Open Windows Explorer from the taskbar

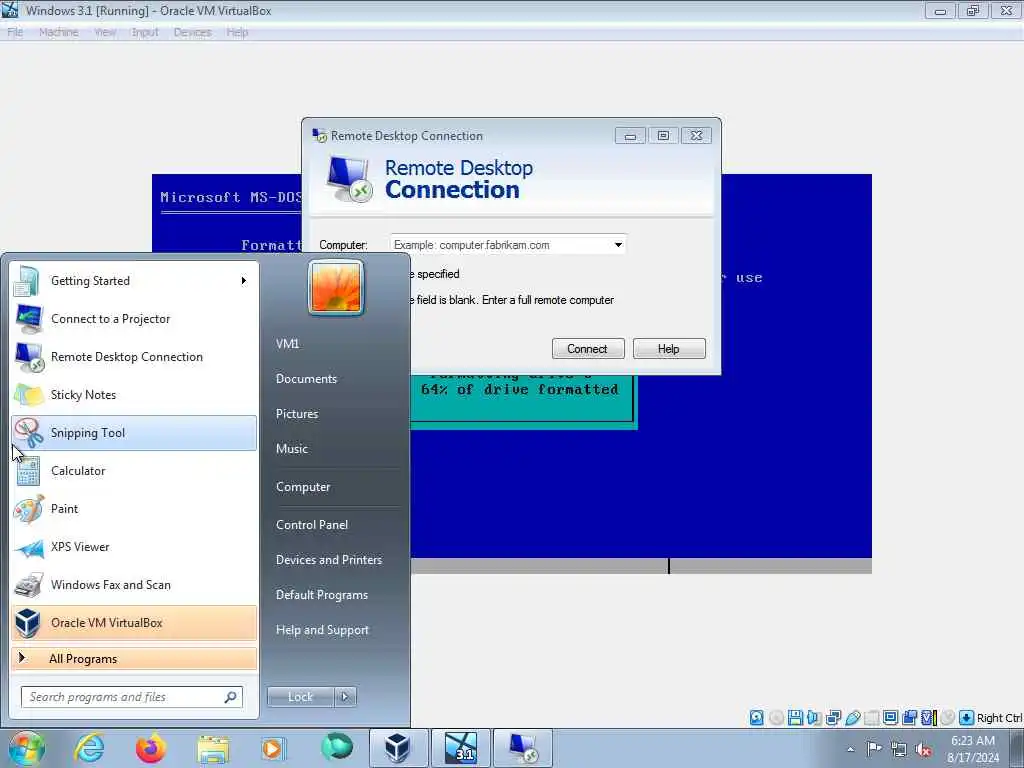(x=213, y=748)
